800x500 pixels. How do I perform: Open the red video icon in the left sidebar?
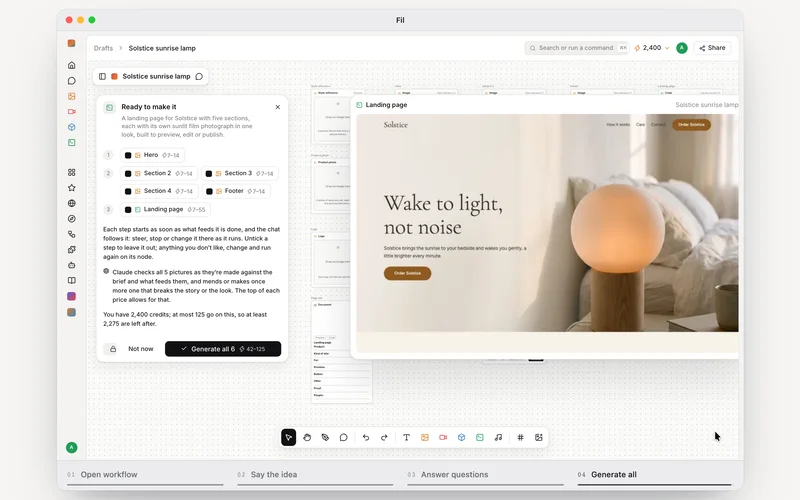(x=71, y=111)
